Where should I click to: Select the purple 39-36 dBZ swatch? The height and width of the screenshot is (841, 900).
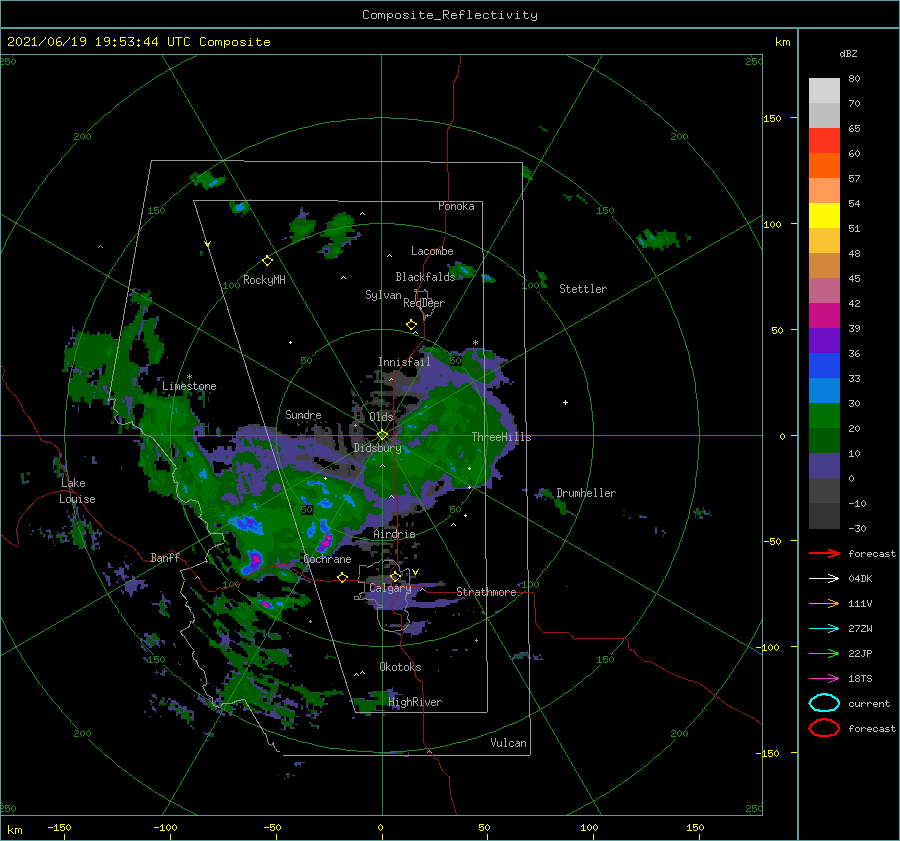(824, 341)
